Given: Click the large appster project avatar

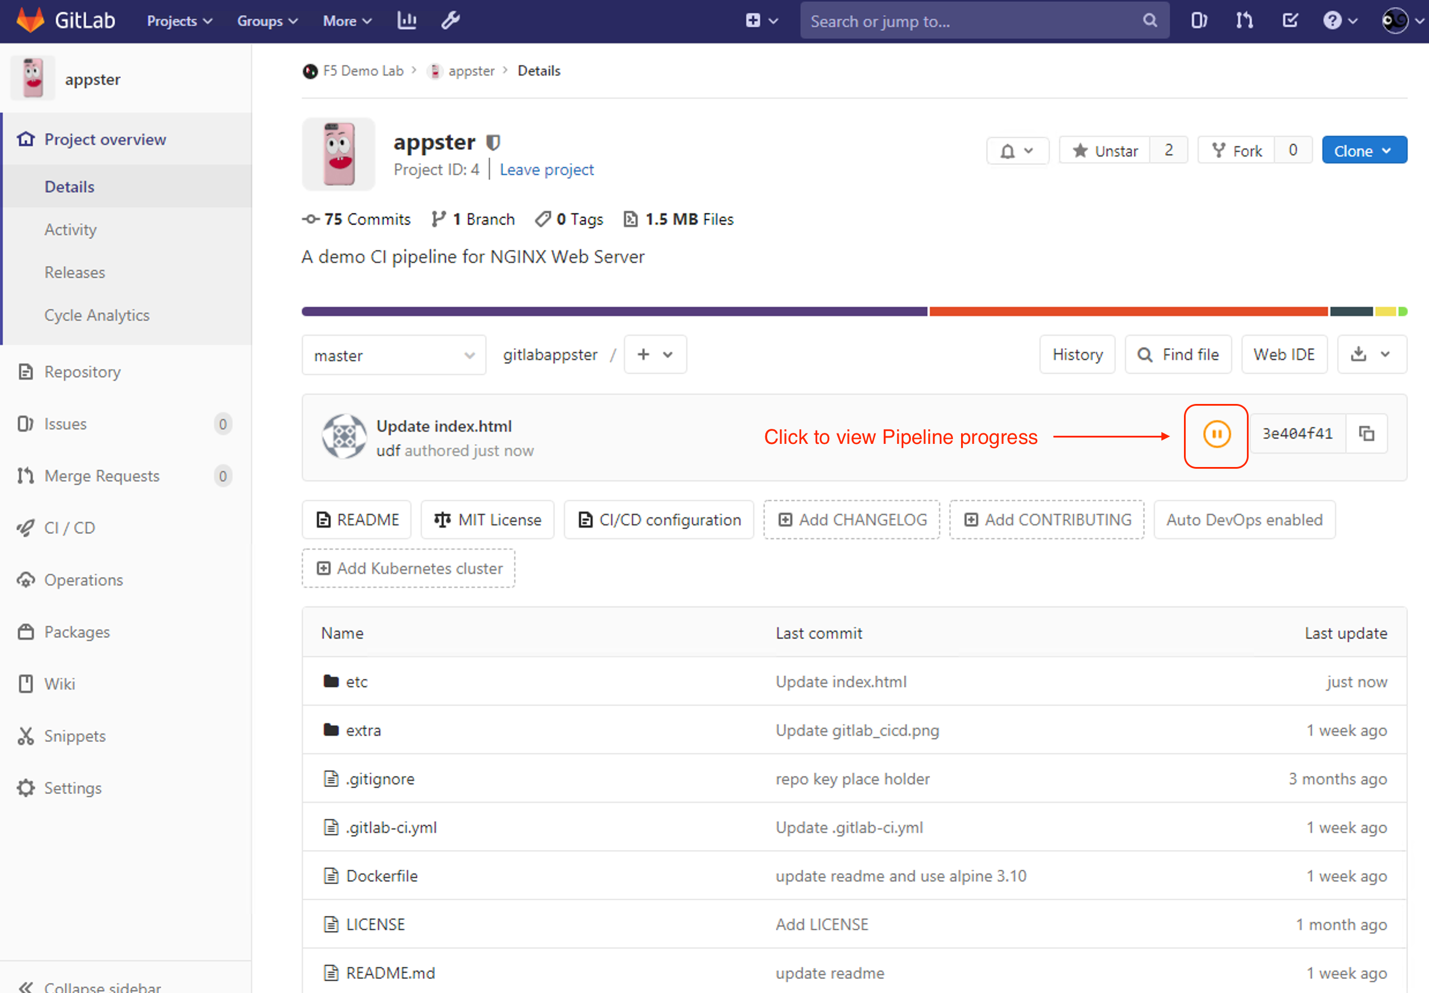Looking at the screenshot, I should click(x=339, y=154).
